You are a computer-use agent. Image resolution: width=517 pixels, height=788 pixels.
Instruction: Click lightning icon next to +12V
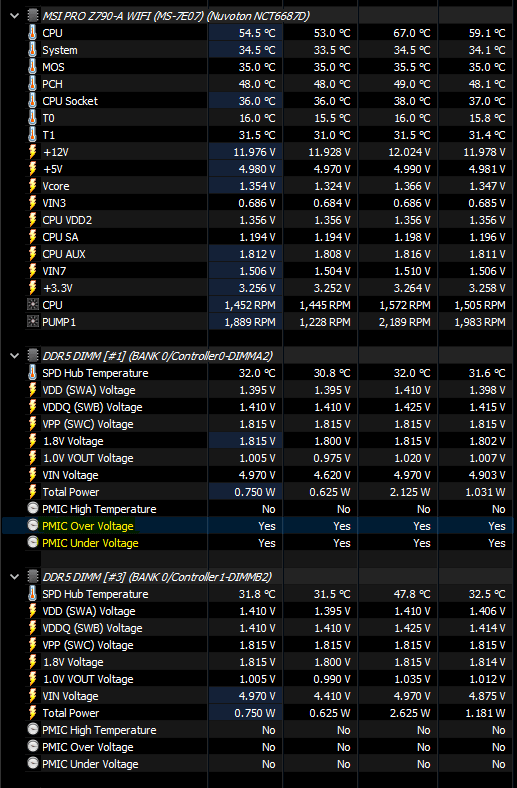point(33,152)
